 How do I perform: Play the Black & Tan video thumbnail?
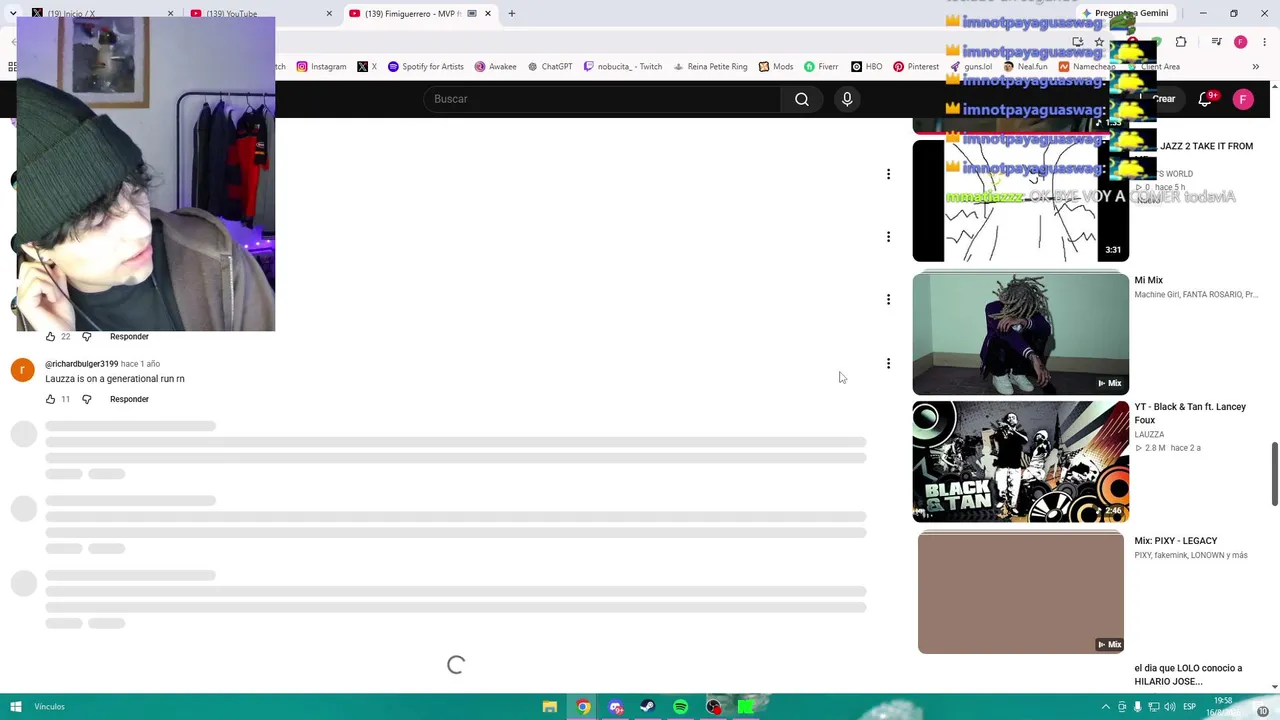point(1021,462)
